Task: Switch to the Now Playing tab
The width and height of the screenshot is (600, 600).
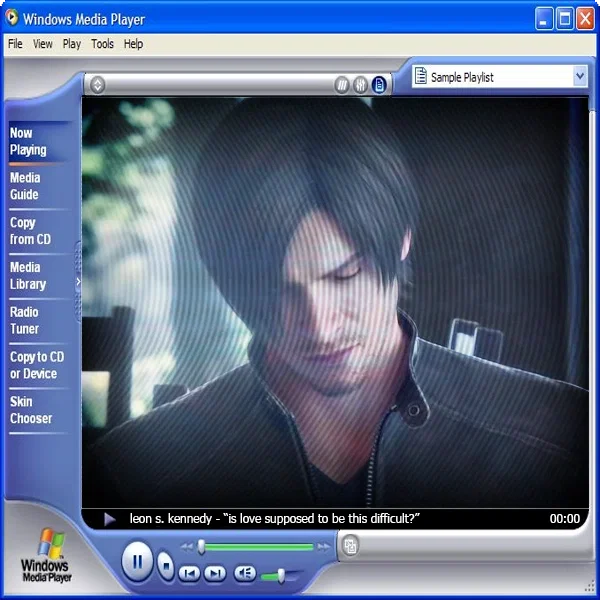Action: pyautogui.click(x=38, y=142)
